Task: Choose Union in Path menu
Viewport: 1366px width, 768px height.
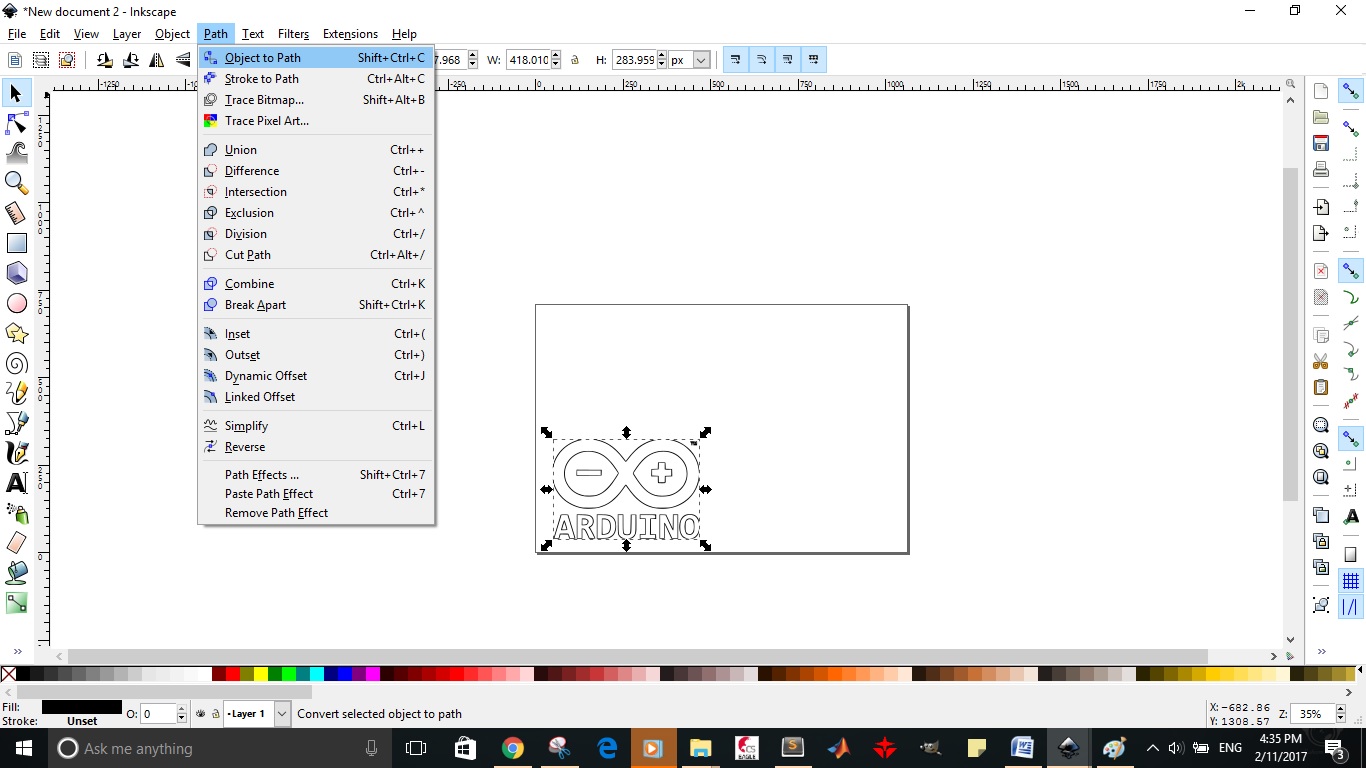Action: point(316,150)
